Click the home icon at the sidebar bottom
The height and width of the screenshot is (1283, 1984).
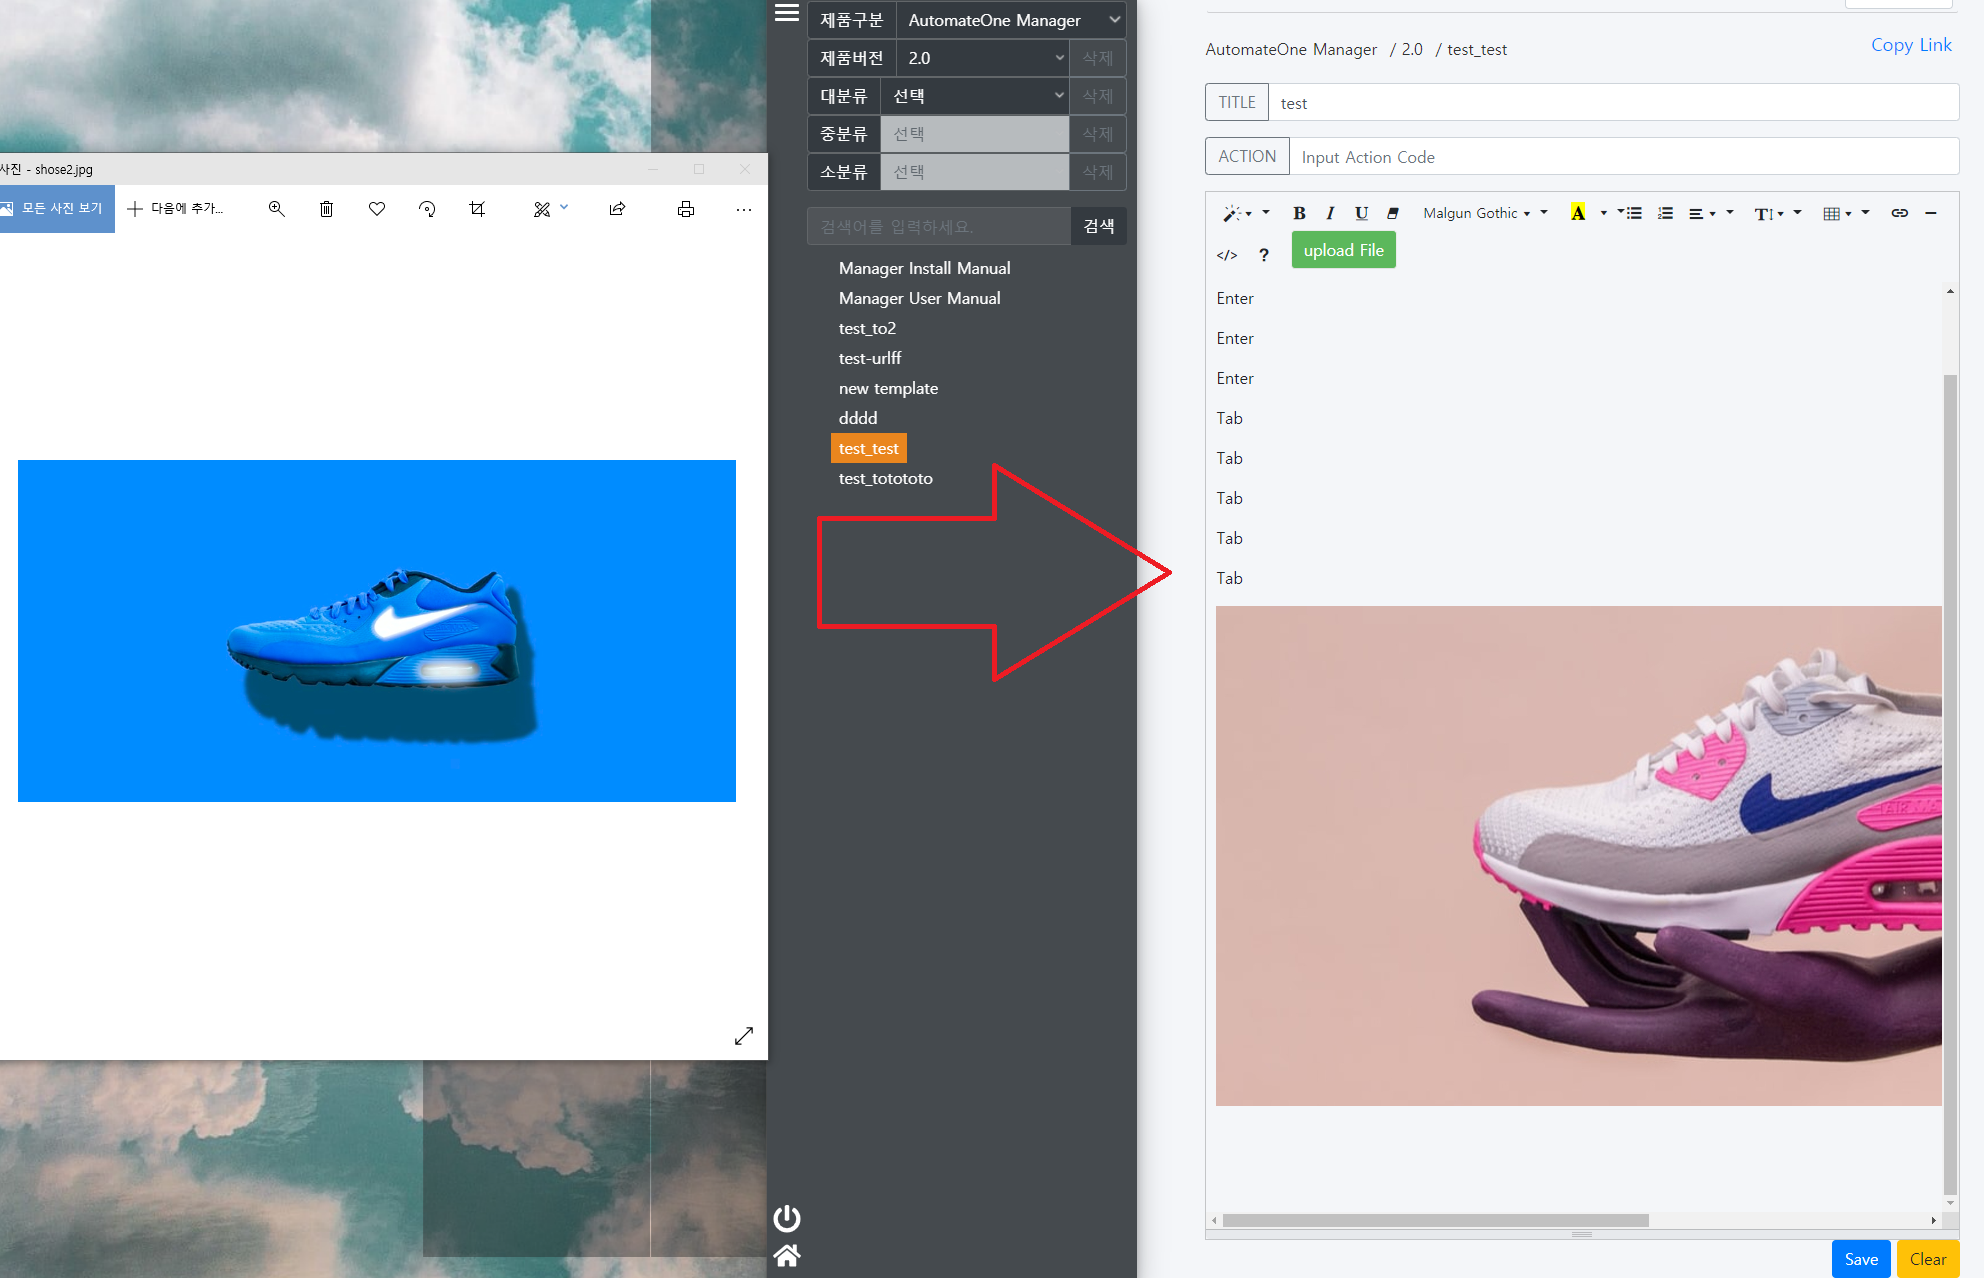(787, 1256)
